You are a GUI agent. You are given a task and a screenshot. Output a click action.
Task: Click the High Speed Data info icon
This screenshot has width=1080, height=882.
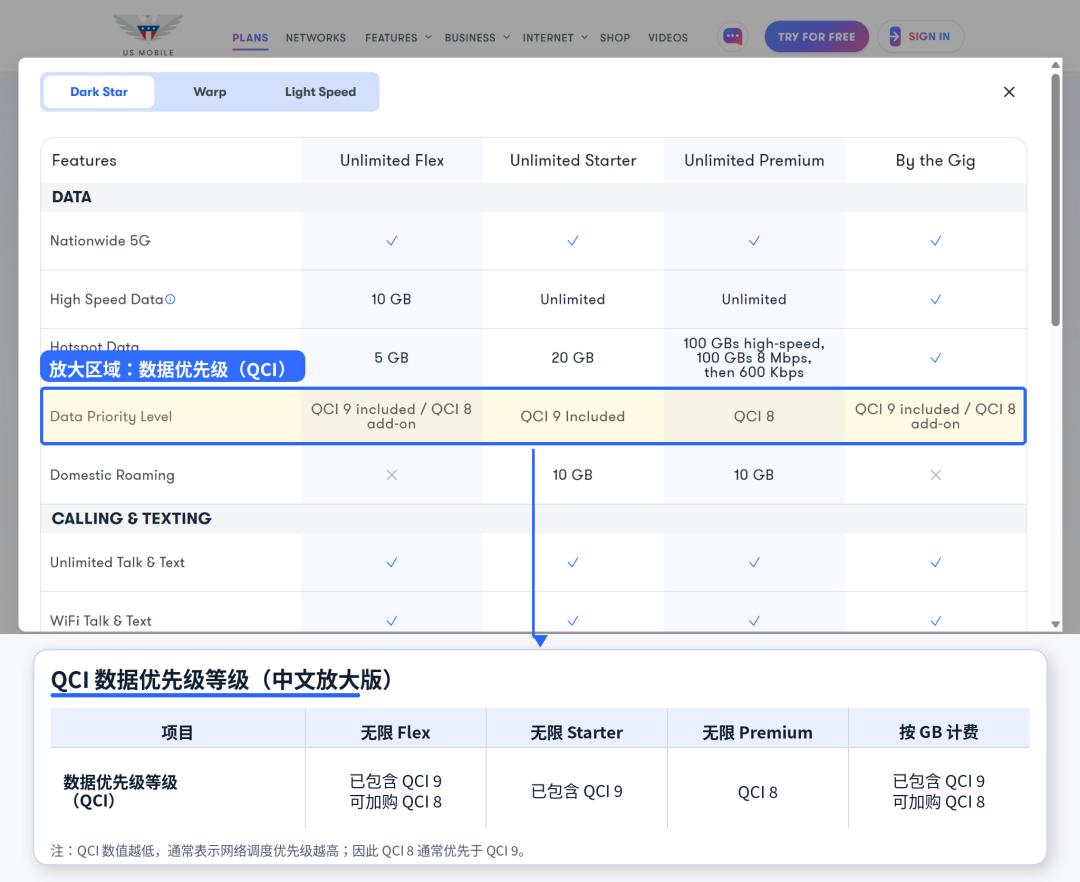(170, 299)
